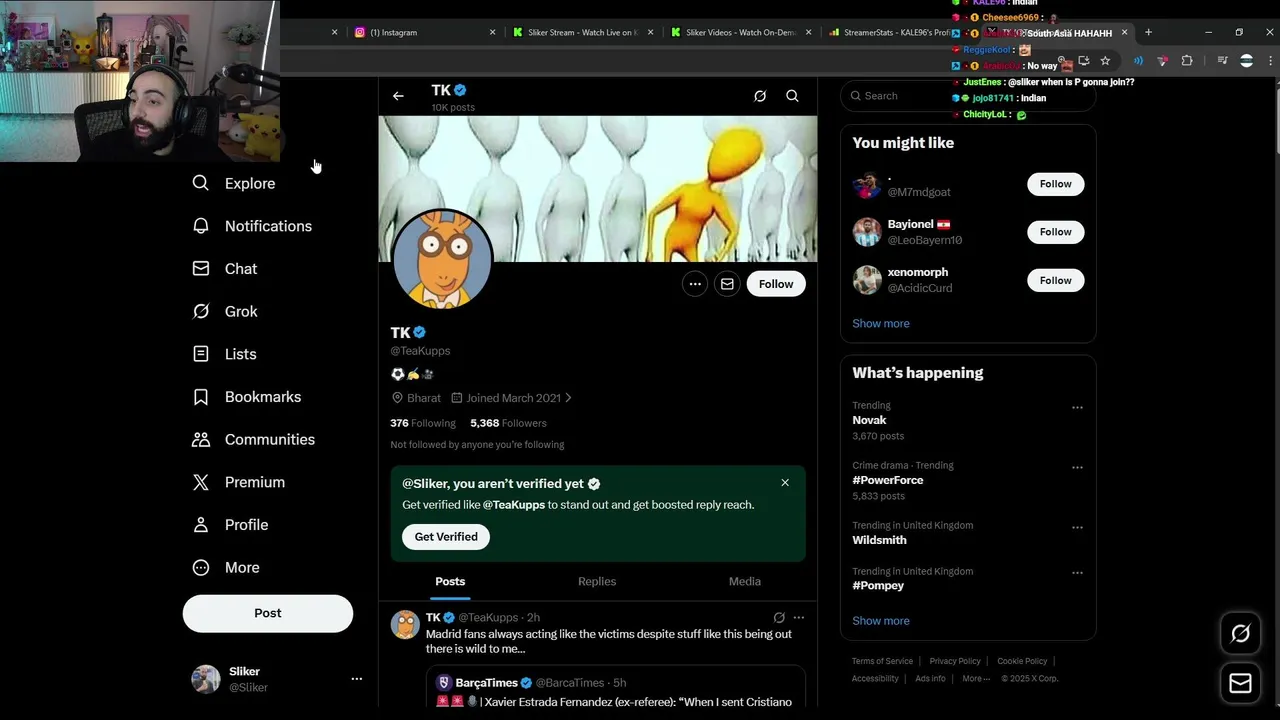Dismiss the verification prompt banner

pyautogui.click(x=785, y=483)
